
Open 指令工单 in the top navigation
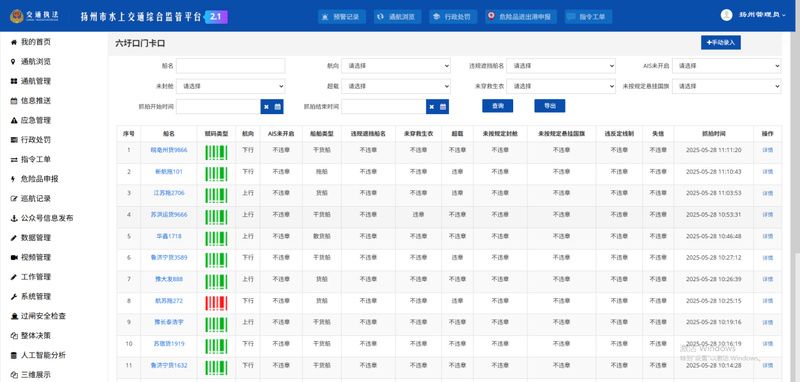pyautogui.click(x=588, y=17)
